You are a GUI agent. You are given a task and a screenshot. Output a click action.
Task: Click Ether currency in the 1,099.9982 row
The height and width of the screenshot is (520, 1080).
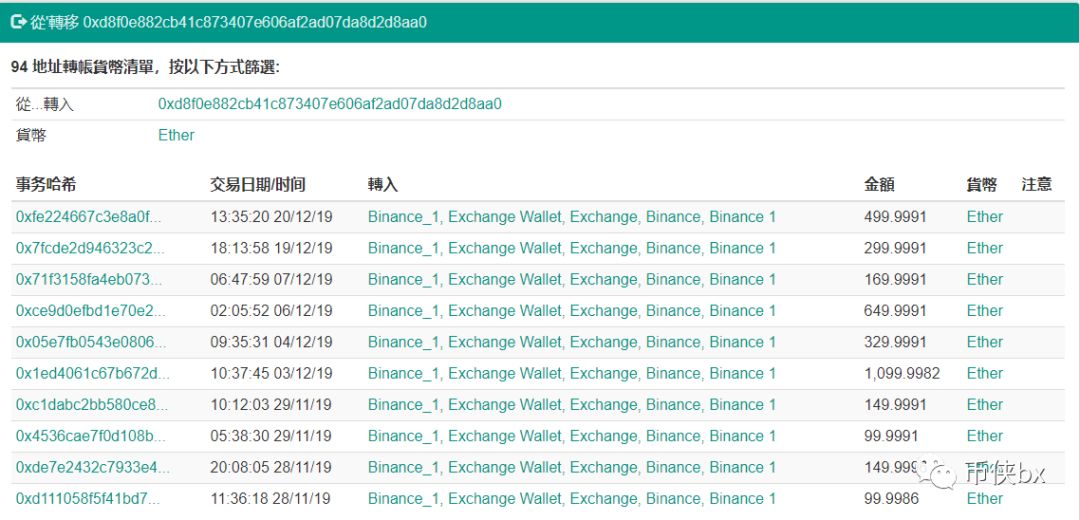click(x=985, y=373)
